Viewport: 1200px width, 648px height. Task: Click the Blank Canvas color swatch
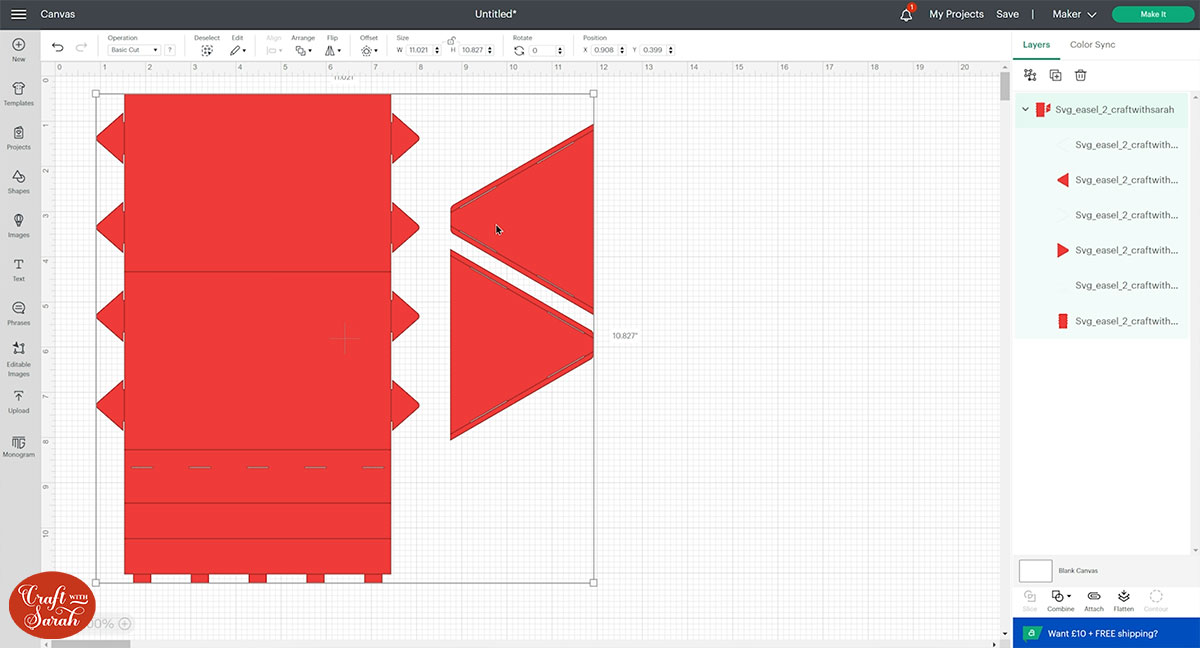1035,571
